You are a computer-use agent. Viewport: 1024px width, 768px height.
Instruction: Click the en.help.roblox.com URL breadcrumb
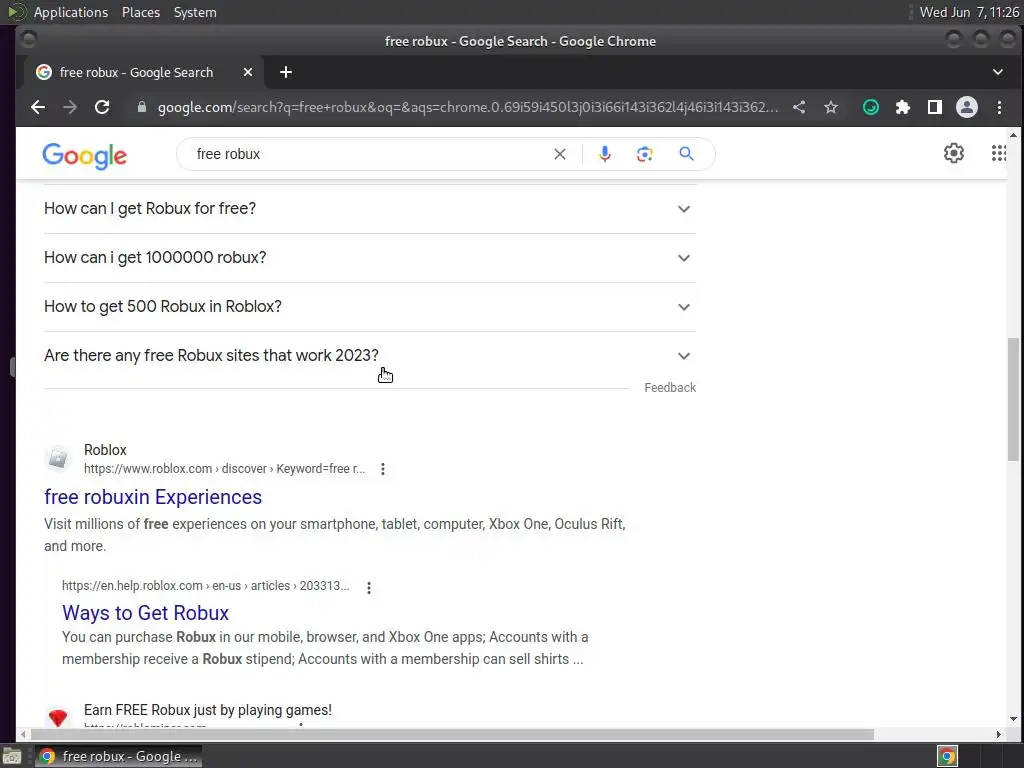206,586
